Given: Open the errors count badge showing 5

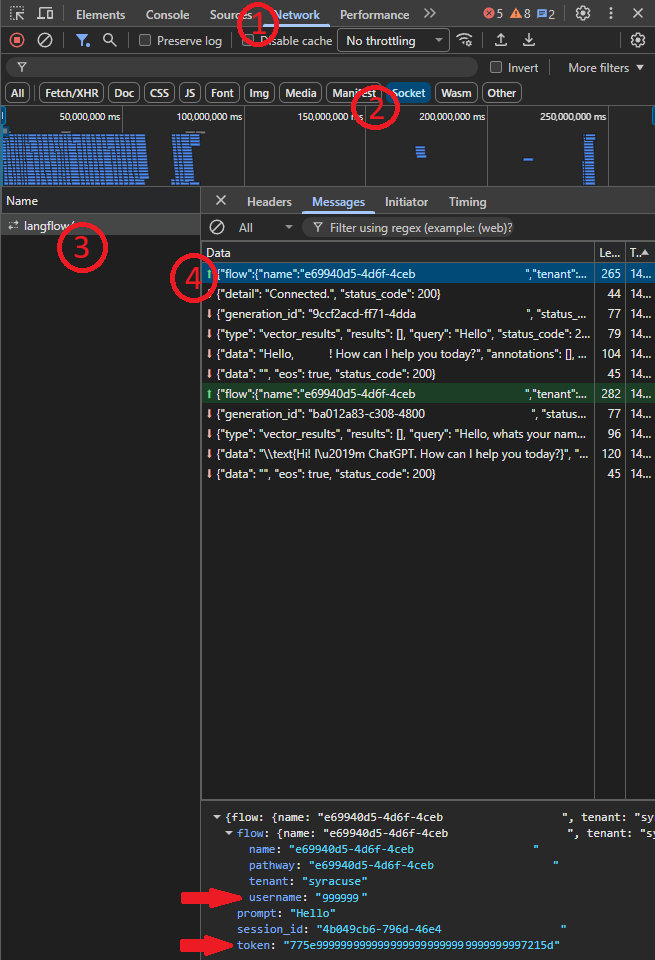Looking at the screenshot, I should tap(493, 13).
